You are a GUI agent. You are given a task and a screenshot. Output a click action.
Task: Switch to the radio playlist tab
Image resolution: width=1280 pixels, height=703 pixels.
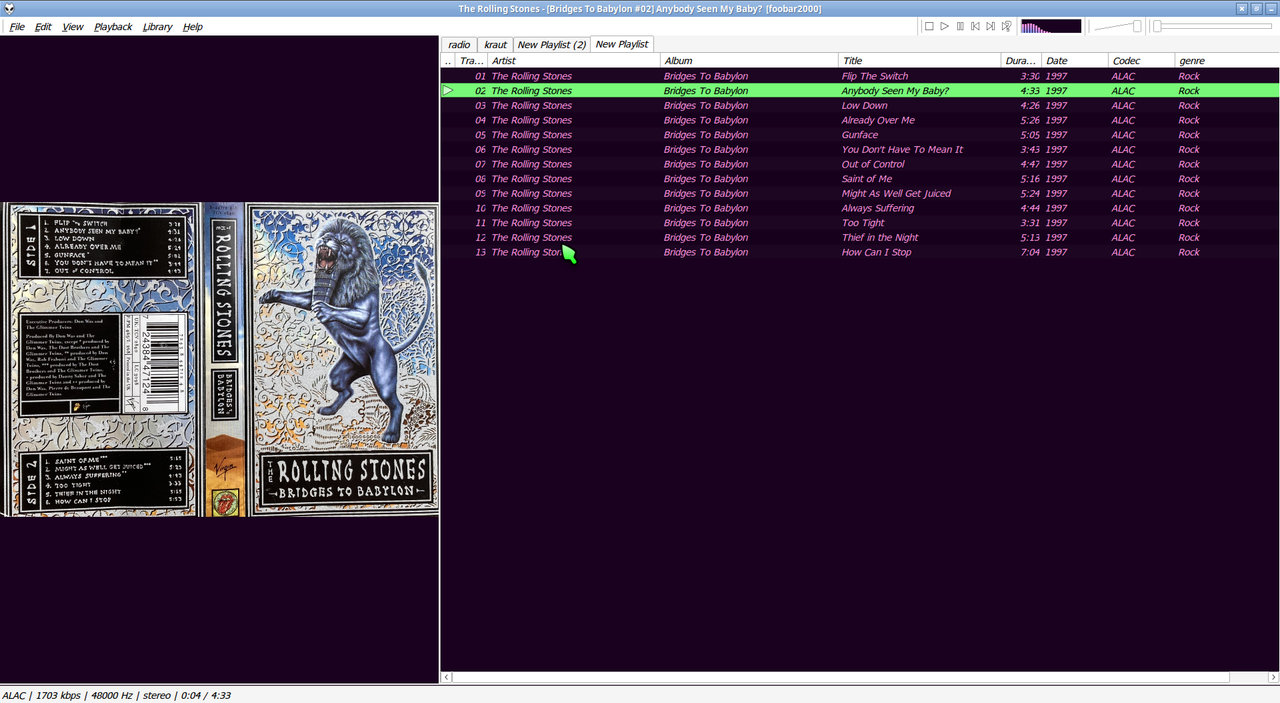coord(459,44)
